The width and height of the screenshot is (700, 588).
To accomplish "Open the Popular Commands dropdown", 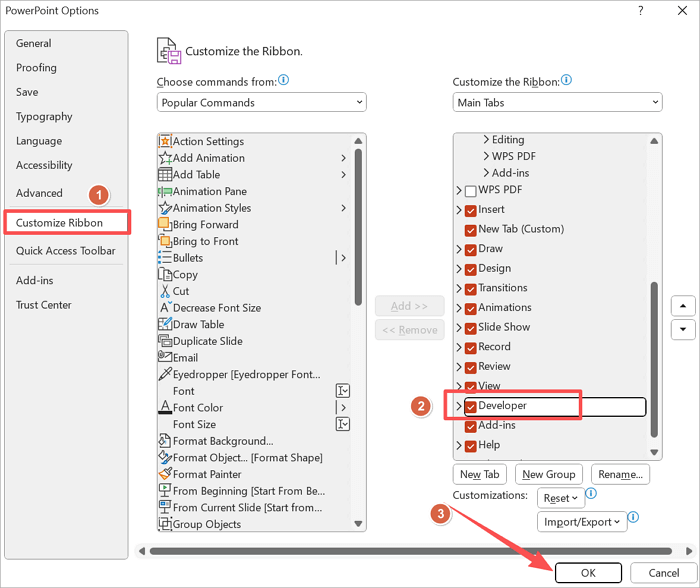I will (x=262, y=102).
